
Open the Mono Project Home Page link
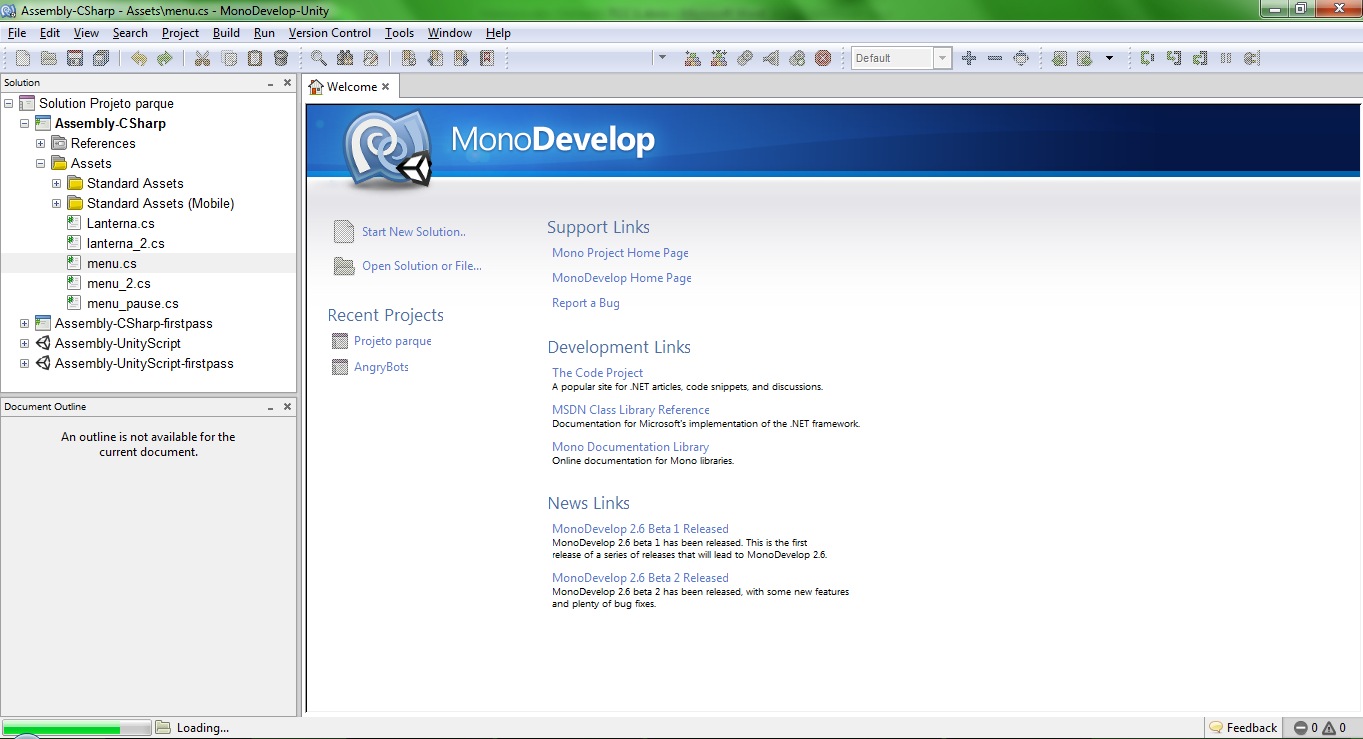[620, 253]
